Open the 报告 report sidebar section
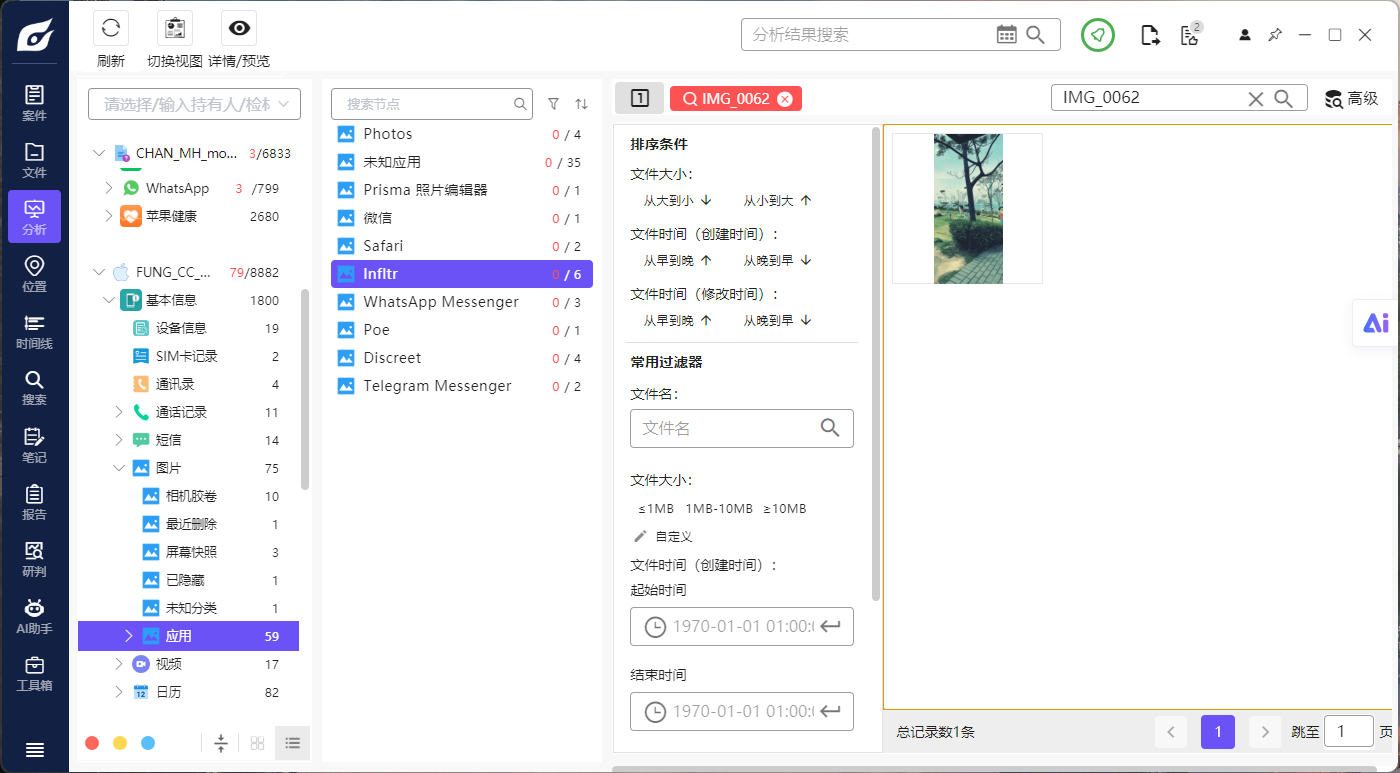1400x773 pixels. [34, 501]
